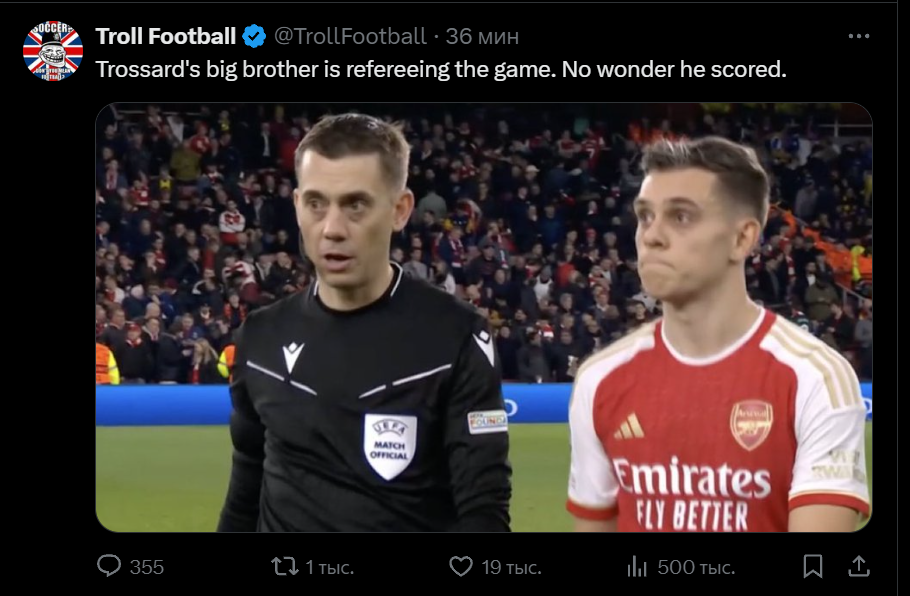910x596 pixels.
Task: Bookmark this tweet
Action: (x=813, y=567)
